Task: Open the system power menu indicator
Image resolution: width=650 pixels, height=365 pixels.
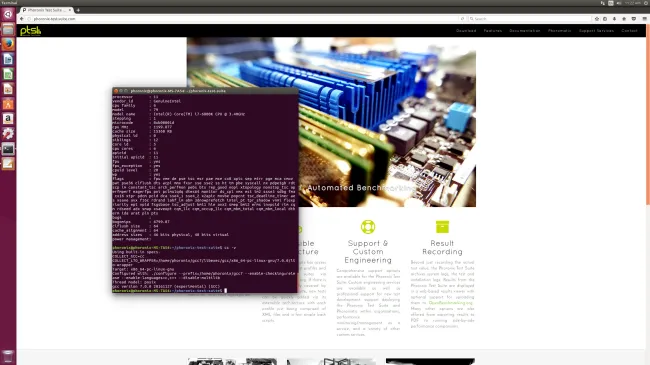Action: coord(645,3)
